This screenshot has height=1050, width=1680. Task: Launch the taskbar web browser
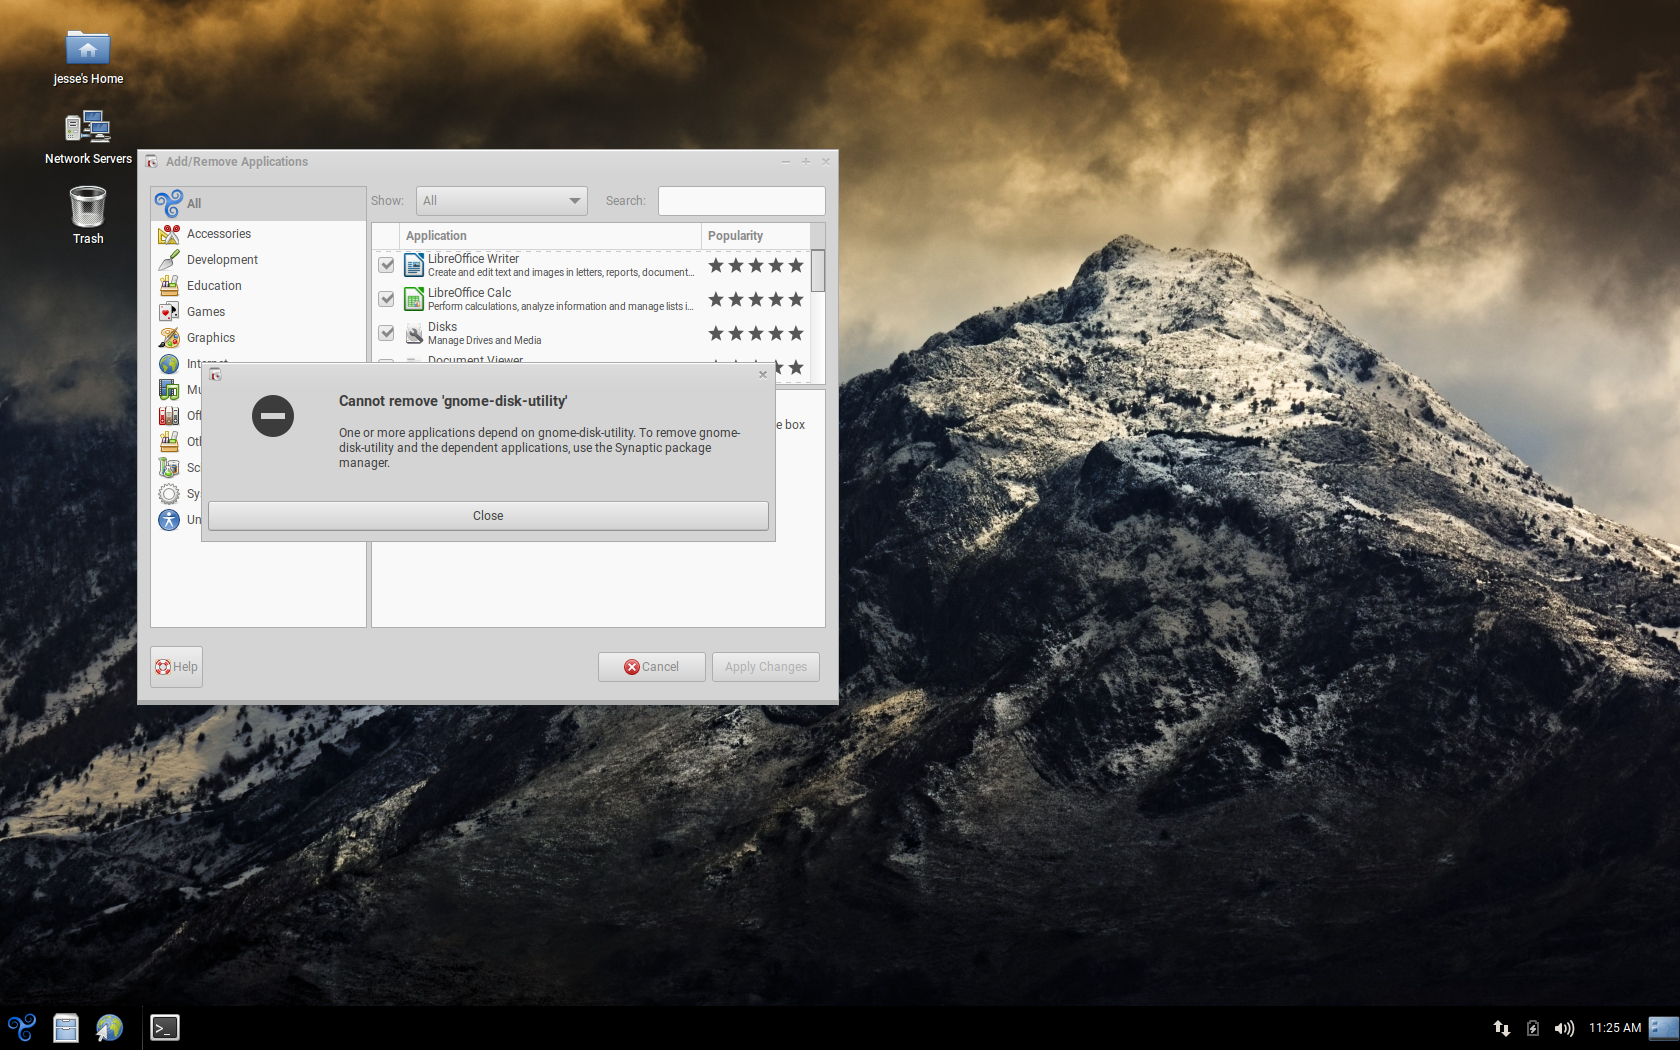(109, 1028)
